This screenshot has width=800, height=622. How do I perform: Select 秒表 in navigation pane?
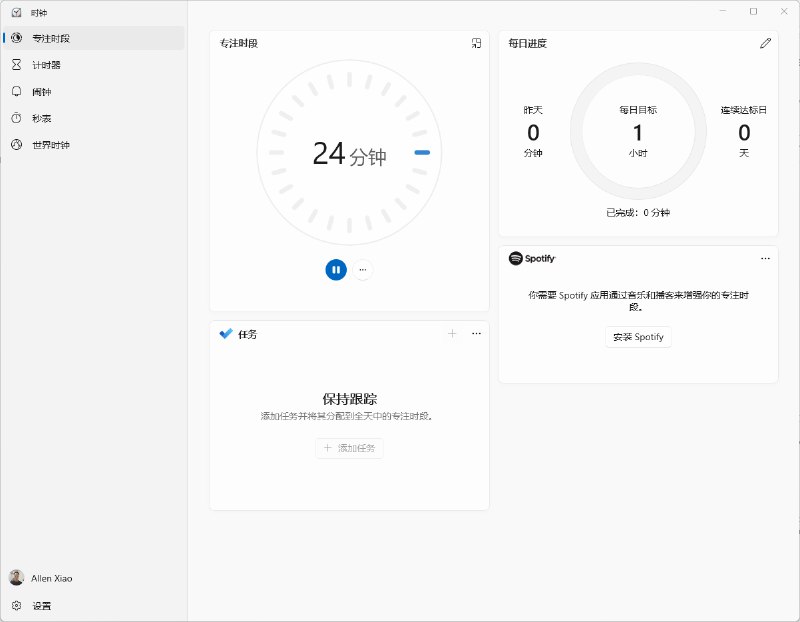tap(42, 118)
